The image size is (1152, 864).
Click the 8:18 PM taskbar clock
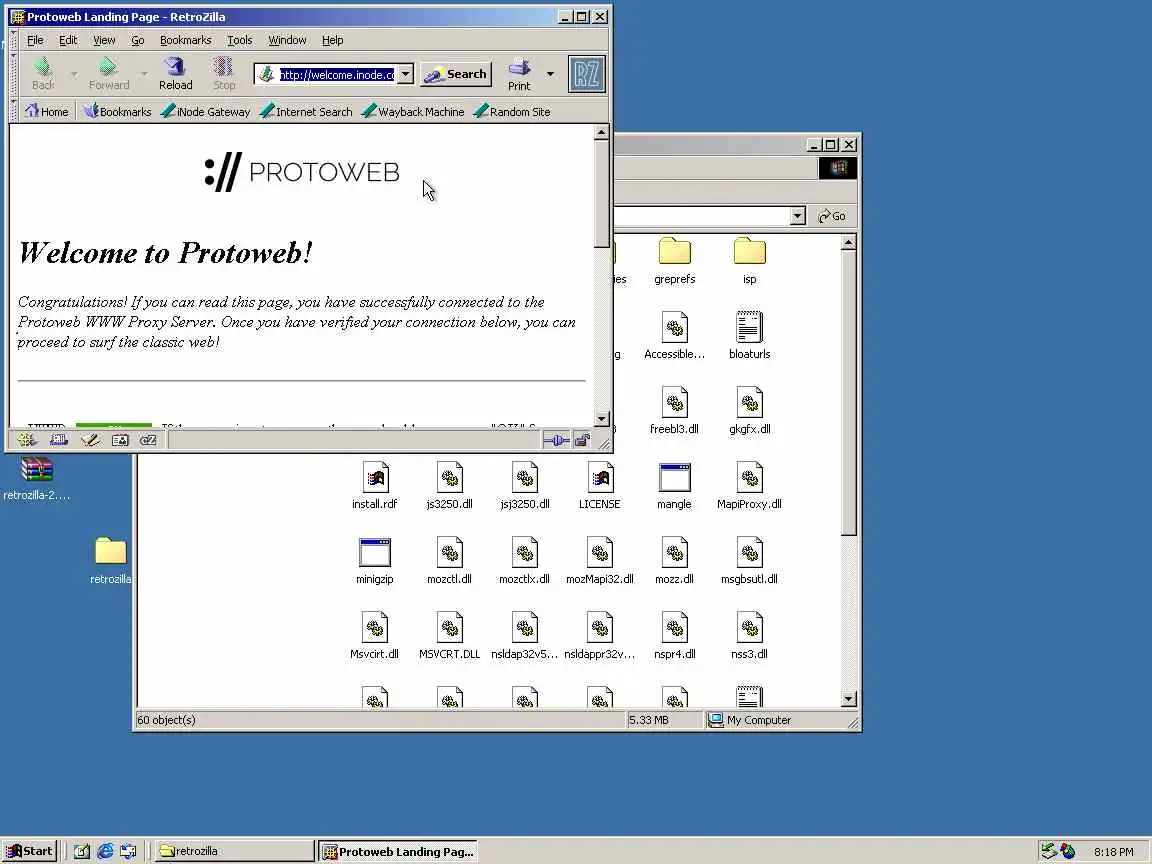[x=1113, y=852]
